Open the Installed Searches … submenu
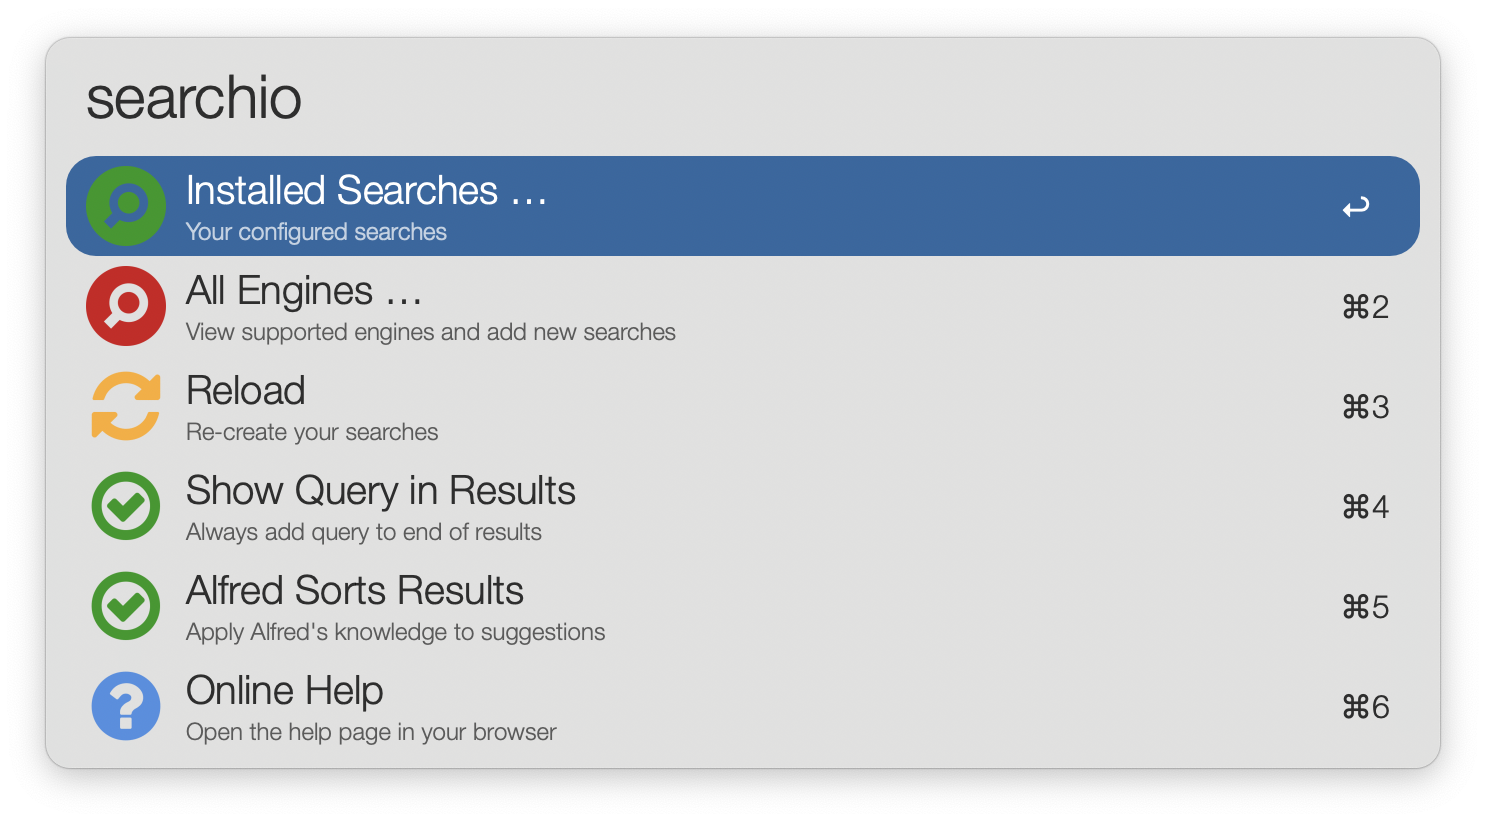Screen dimensions: 1486x822 click(366, 191)
